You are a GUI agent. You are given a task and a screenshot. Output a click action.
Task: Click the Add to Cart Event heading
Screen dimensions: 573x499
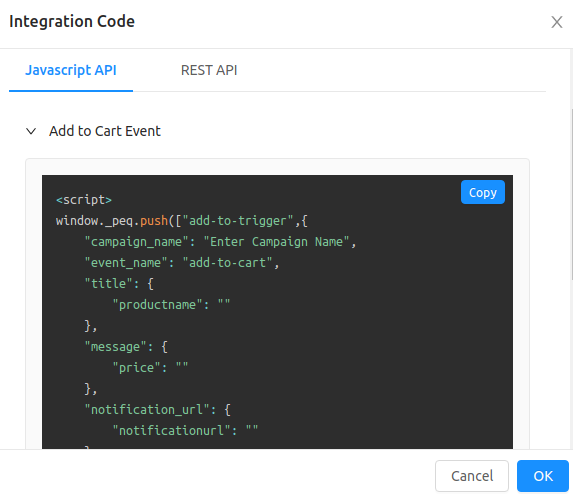pos(105,131)
